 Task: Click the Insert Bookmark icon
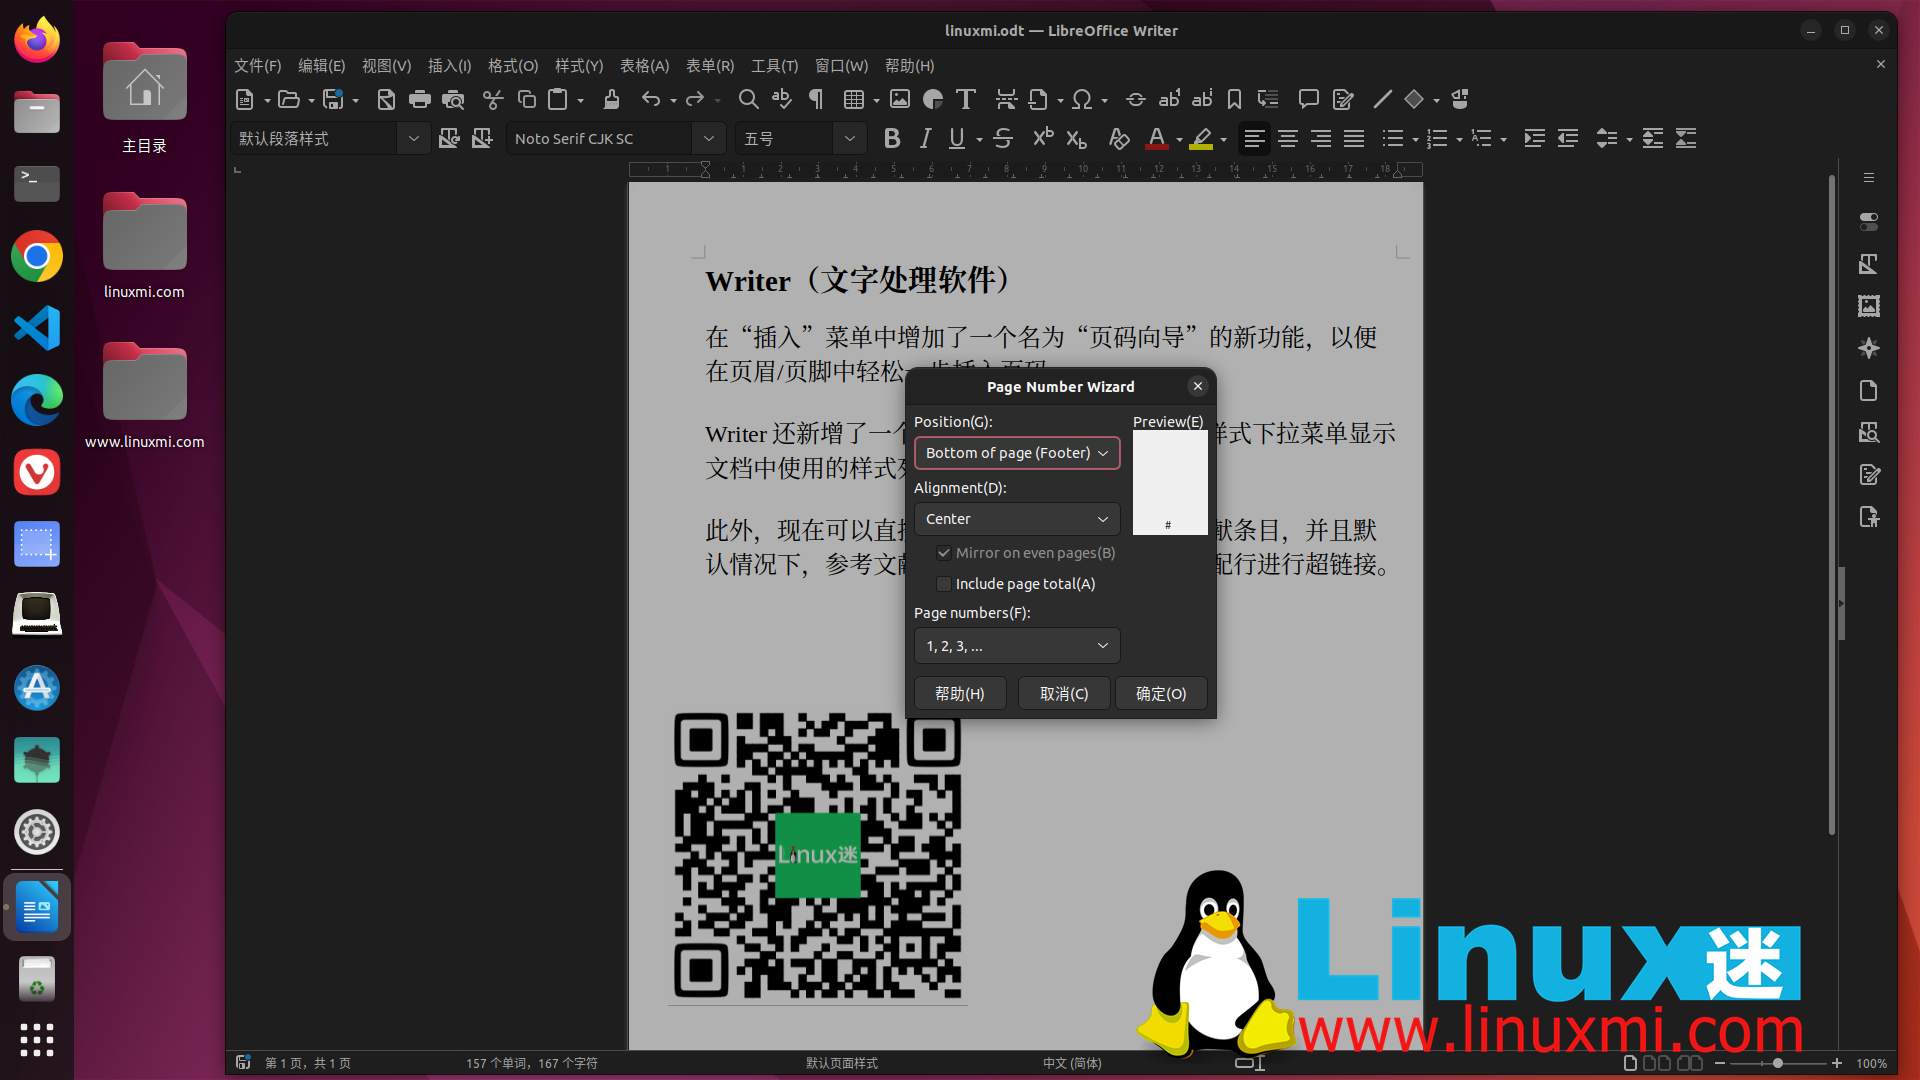[1235, 99]
